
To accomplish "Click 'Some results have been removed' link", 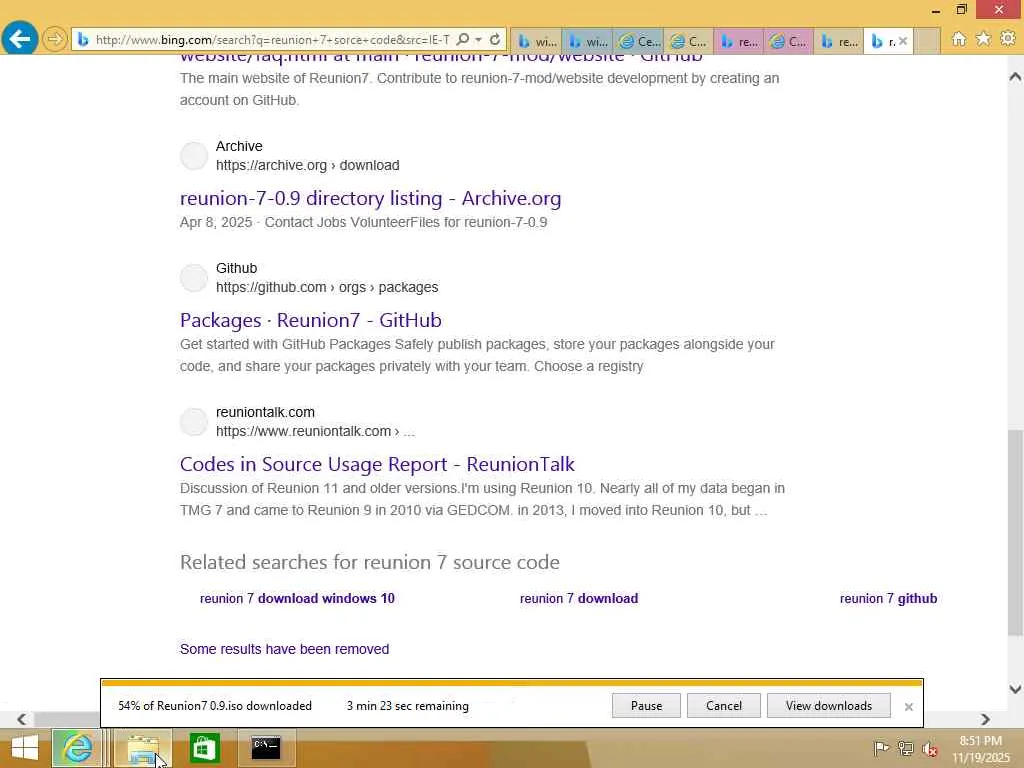I will (284, 649).
